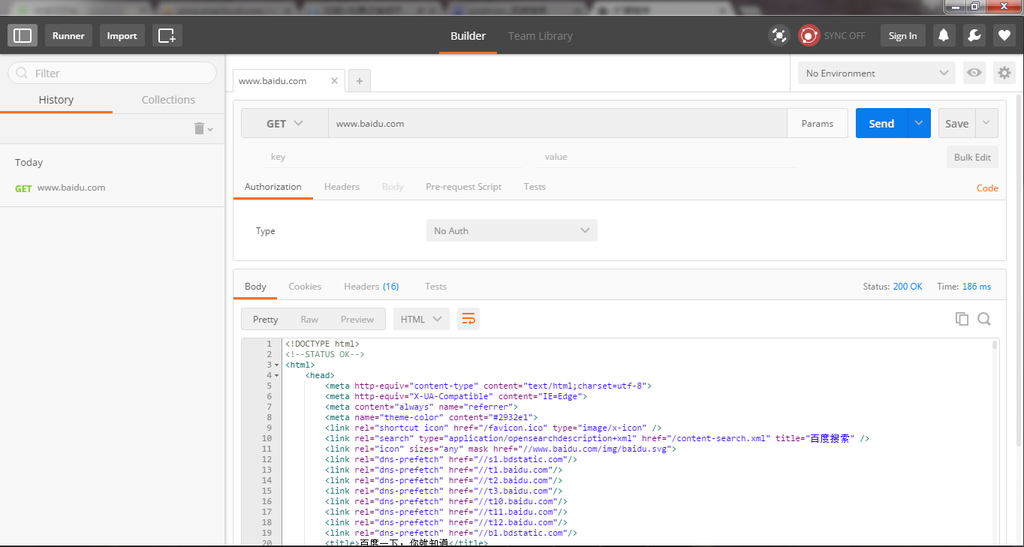Search the response body icon
Image resolution: width=1024 pixels, height=547 pixels.
984,319
